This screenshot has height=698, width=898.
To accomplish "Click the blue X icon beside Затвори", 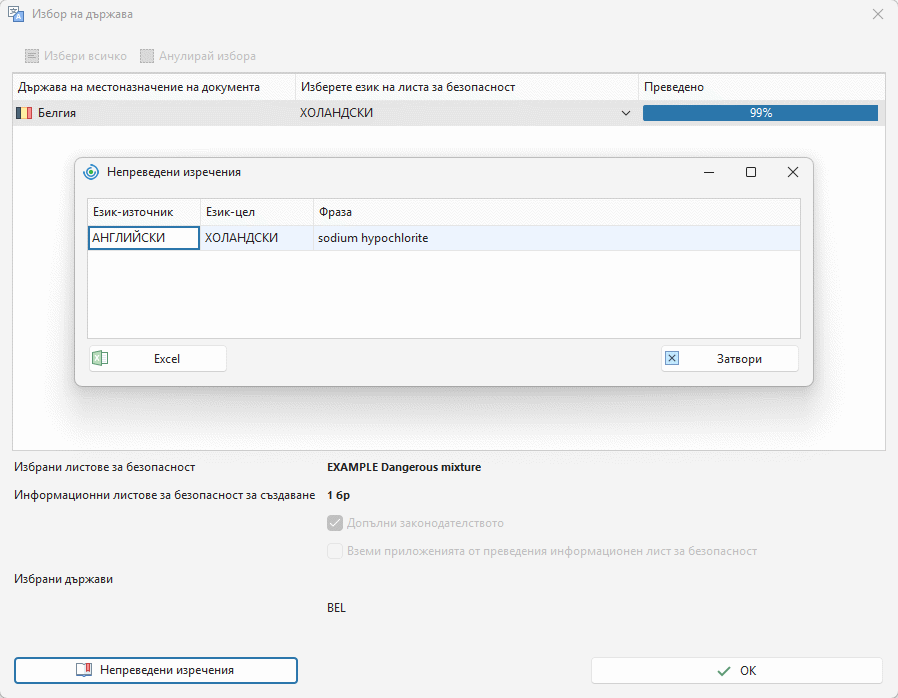I will [x=672, y=358].
